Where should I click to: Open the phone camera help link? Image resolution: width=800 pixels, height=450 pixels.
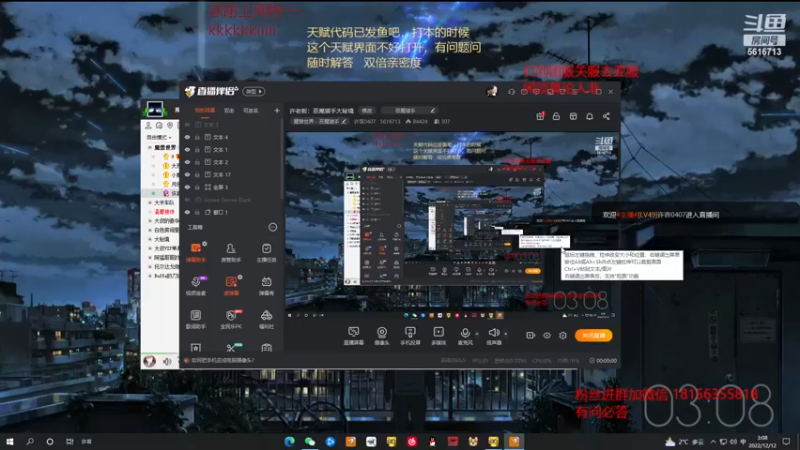tap(222, 360)
